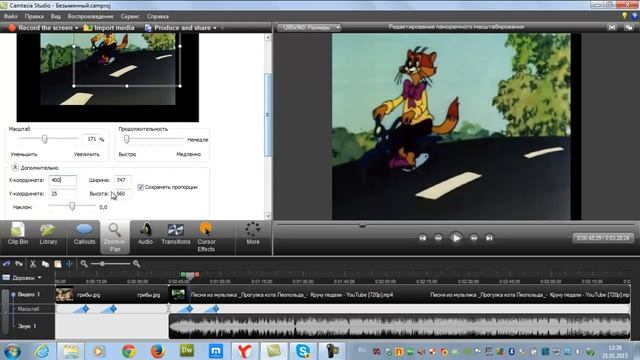Screen dimensions: 640x360
Task: Open the Library tab
Action: (x=48, y=235)
